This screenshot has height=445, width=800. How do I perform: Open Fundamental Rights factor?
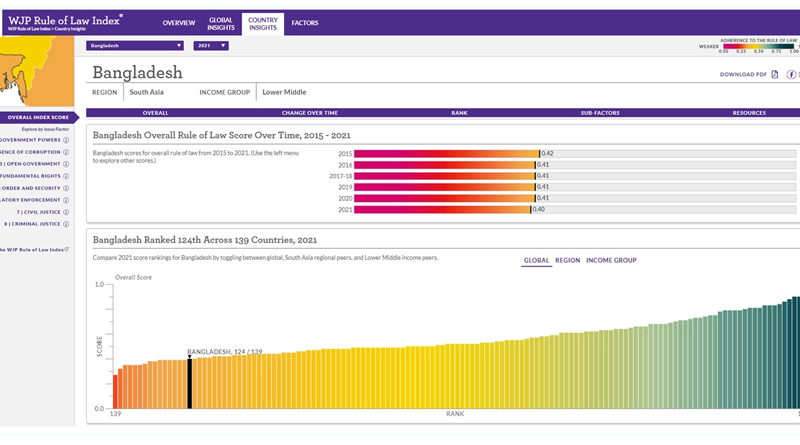coord(30,176)
